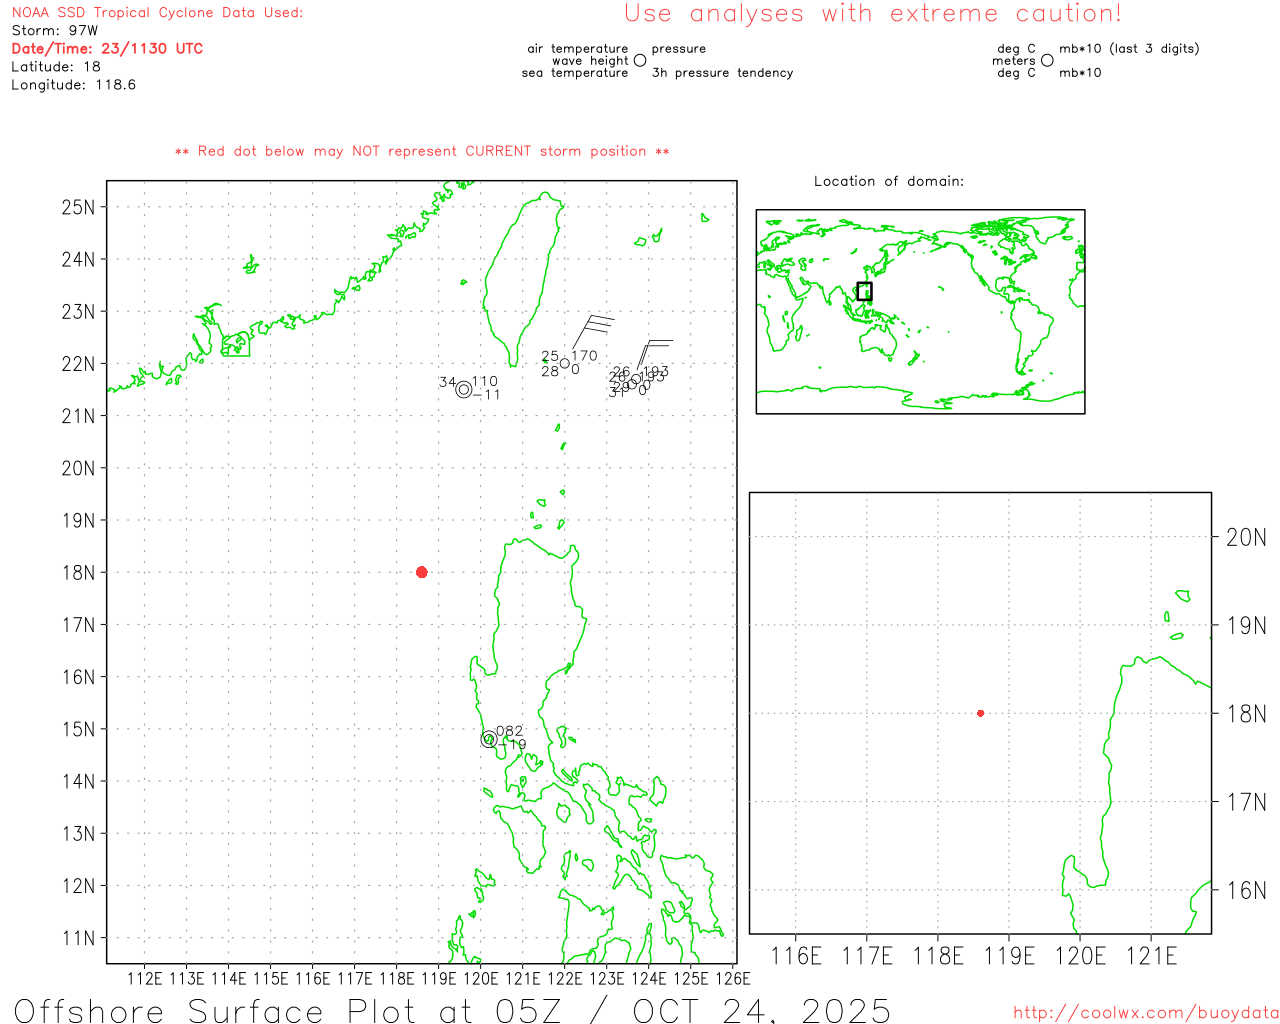Open the coolwx.com/buoydata link
1280x1024 pixels.
[x=1145, y=1013]
